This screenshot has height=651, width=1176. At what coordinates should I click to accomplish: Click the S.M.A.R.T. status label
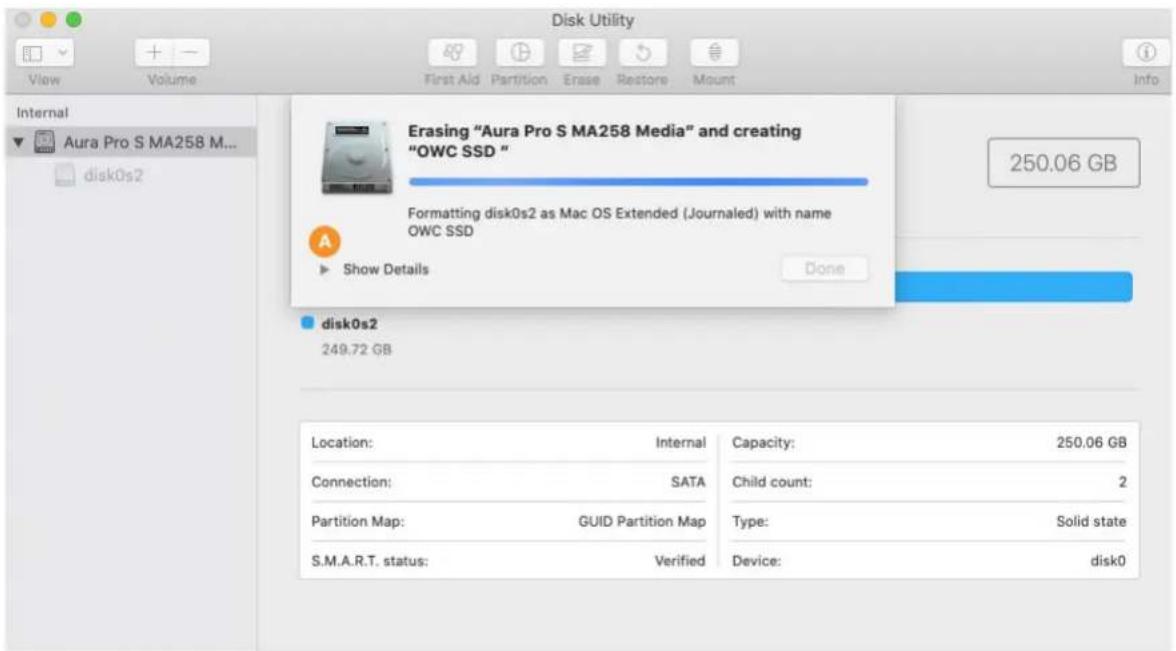370,561
